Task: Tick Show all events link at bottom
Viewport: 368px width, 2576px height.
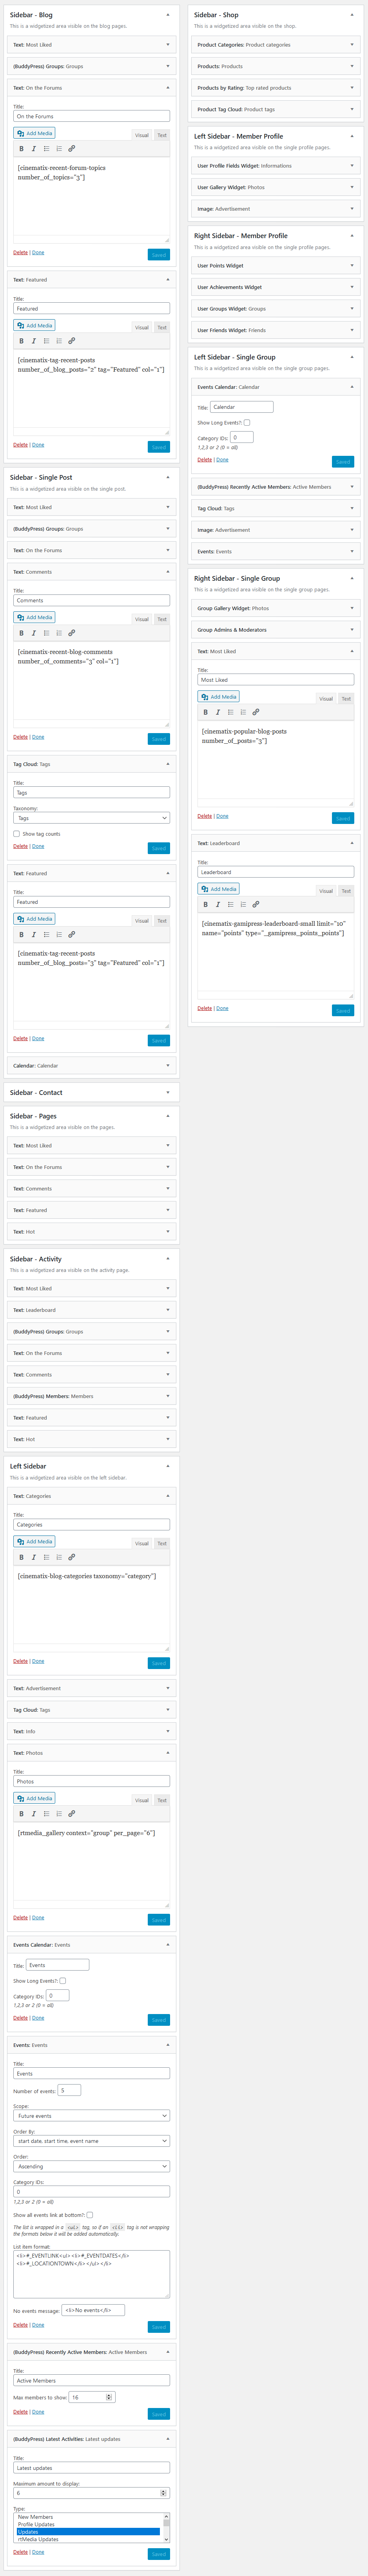Action: click(x=89, y=2214)
